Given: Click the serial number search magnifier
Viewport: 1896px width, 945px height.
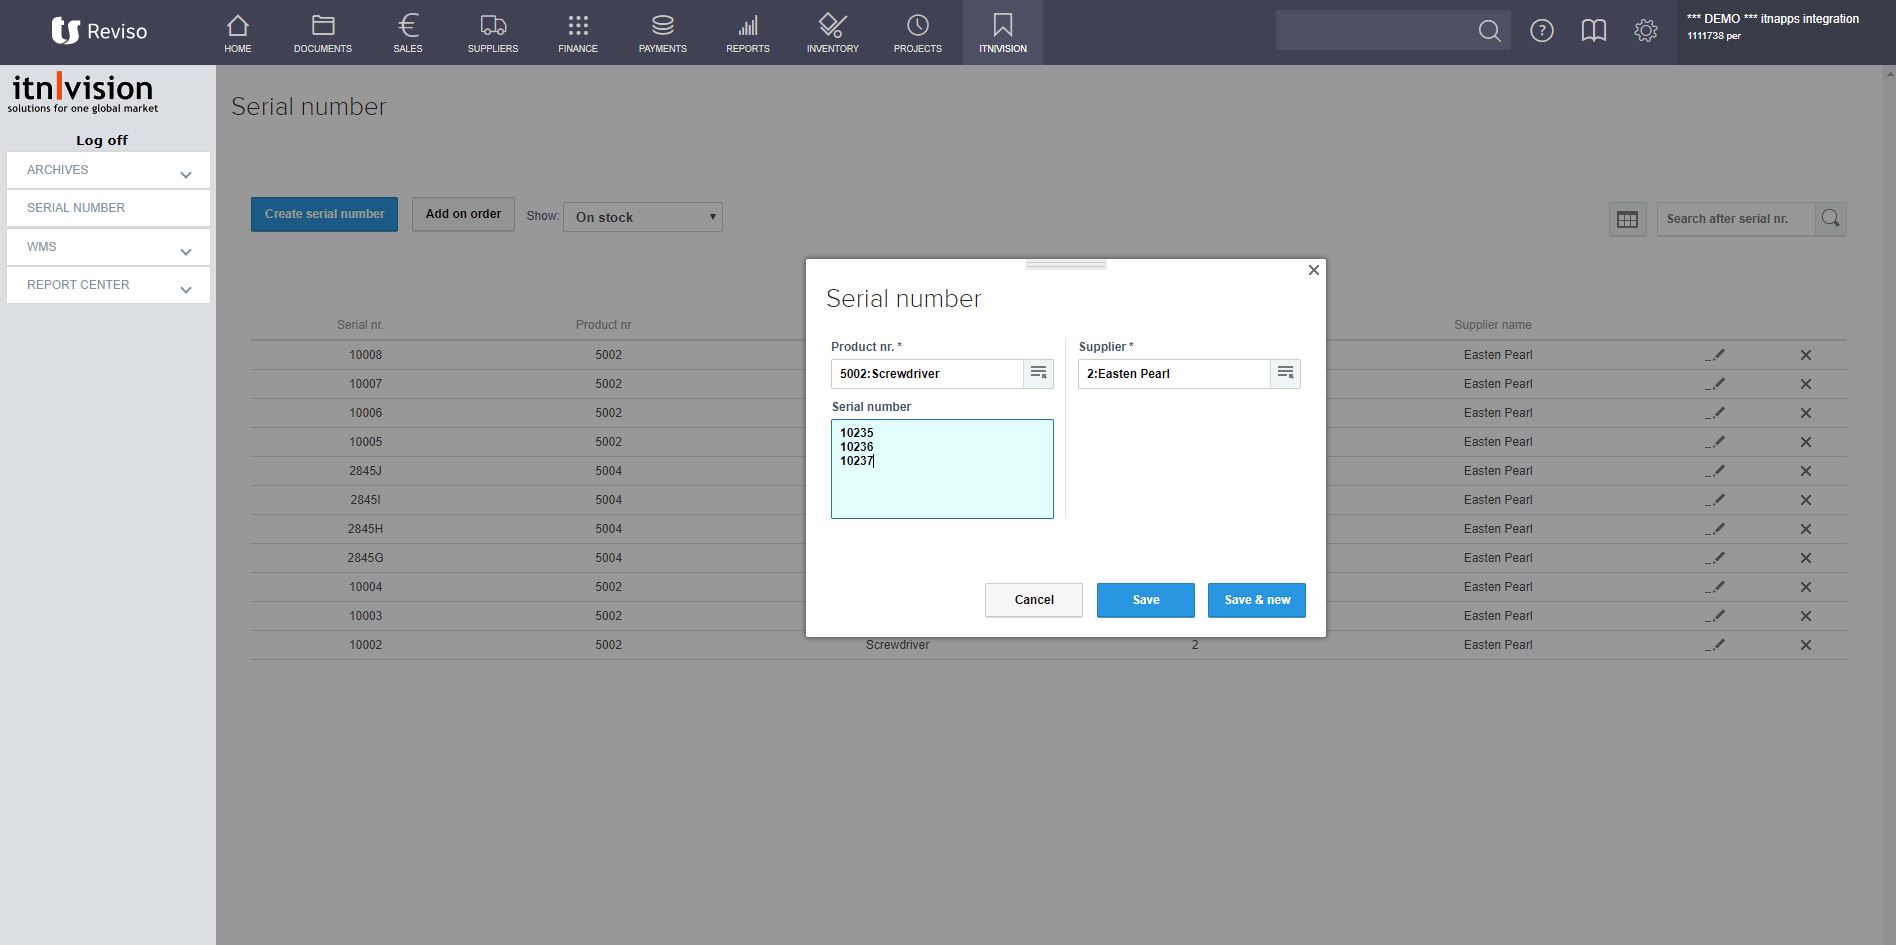Looking at the screenshot, I should pos(1830,219).
